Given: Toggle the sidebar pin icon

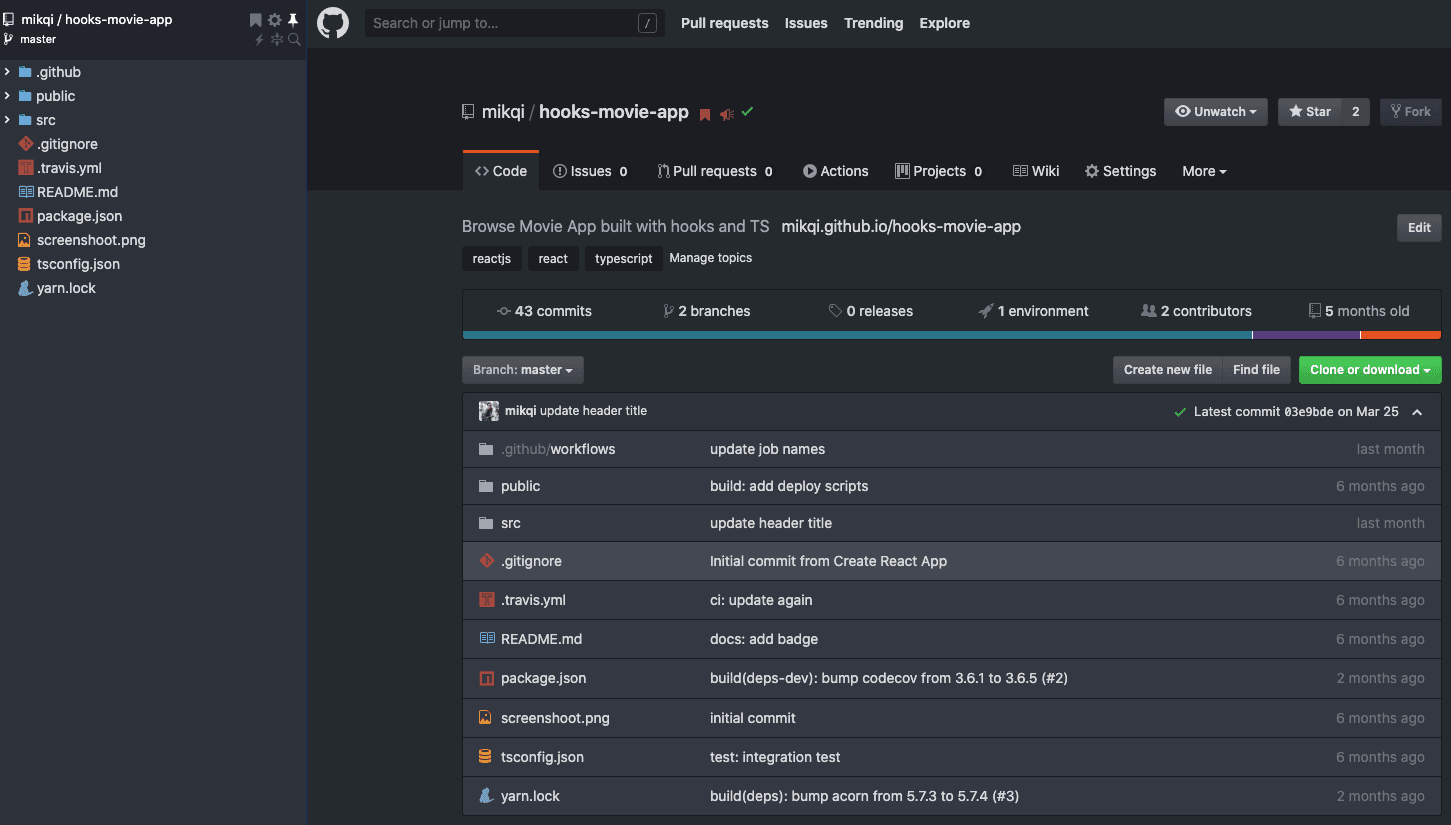Looking at the screenshot, I should 293,20.
